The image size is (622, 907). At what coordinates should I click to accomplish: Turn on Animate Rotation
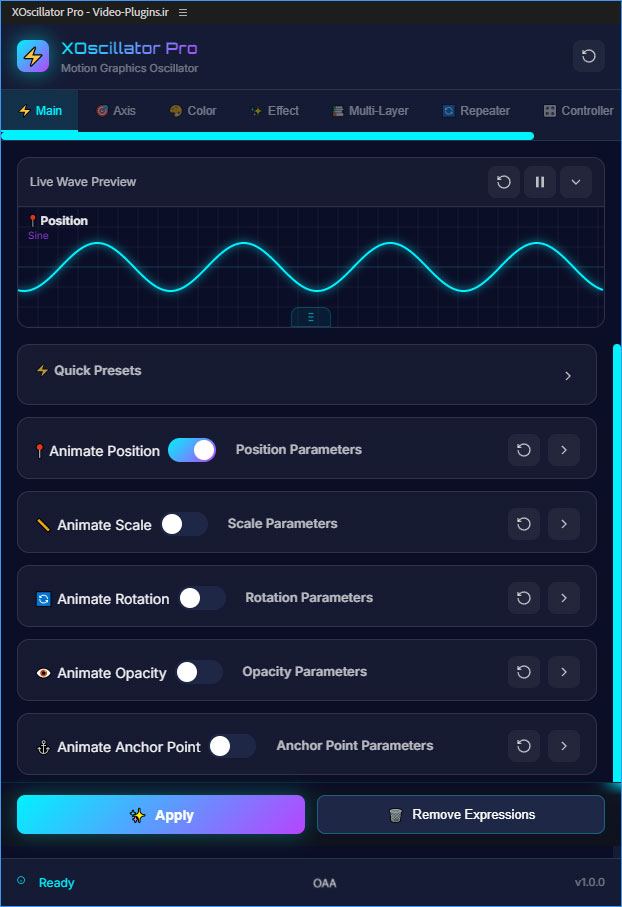coord(202,598)
